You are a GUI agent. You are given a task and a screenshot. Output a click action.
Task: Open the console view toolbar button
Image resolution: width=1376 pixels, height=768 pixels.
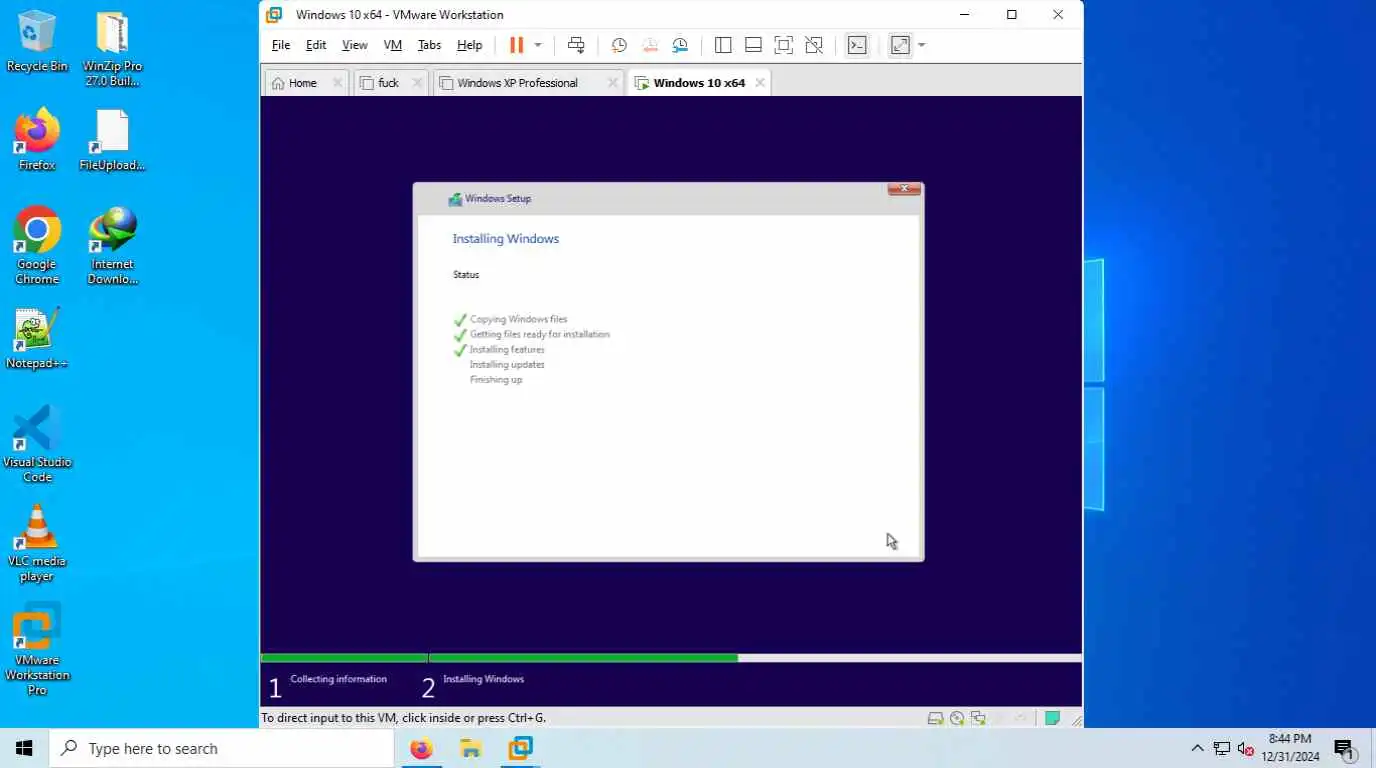(857, 45)
